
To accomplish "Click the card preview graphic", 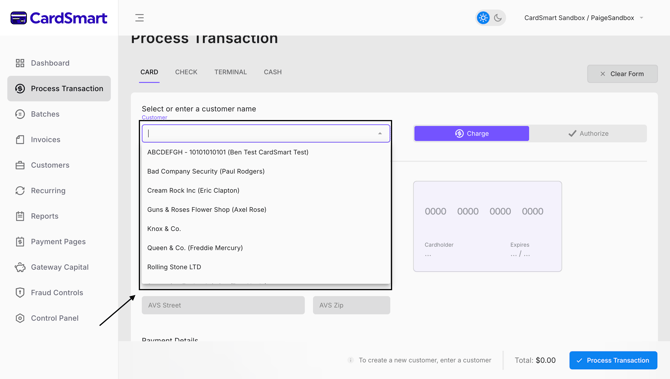I will point(487,226).
